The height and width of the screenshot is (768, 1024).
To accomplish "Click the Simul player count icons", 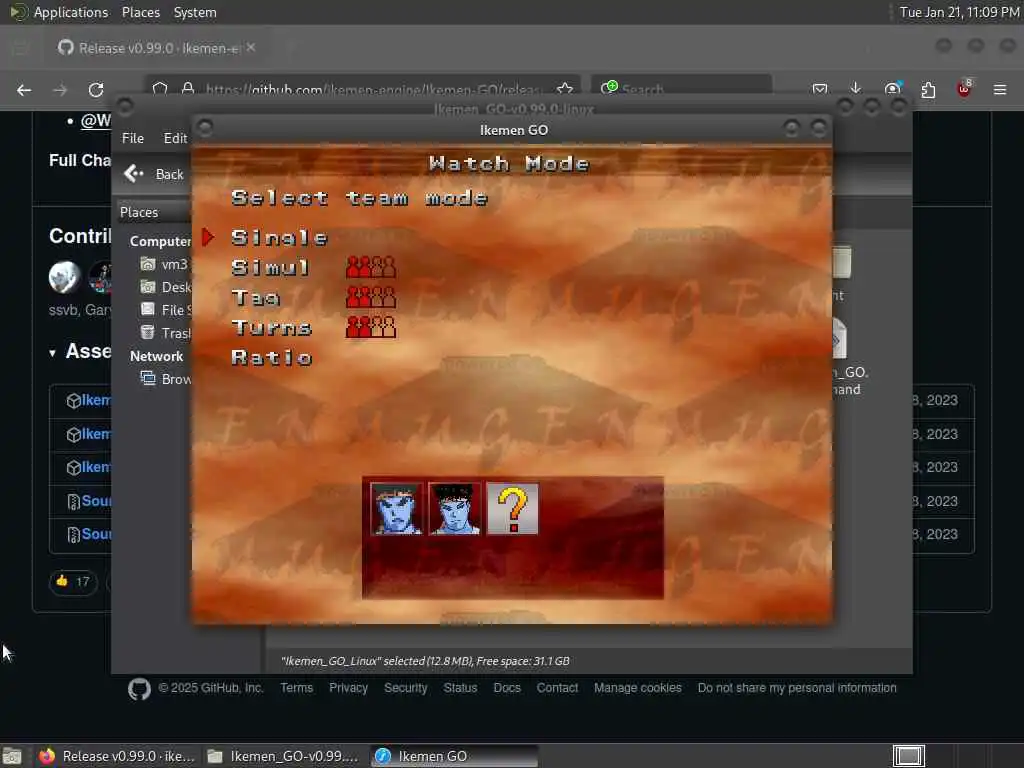I will point(370,267).
